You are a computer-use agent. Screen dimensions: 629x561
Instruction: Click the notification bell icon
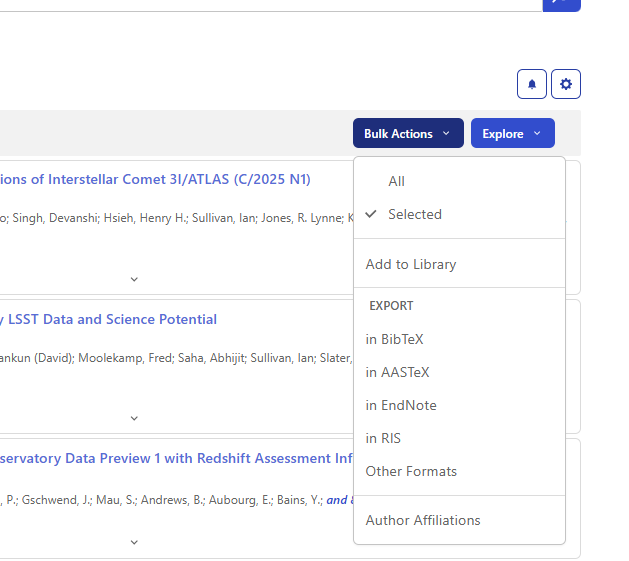tap(531, 84)
